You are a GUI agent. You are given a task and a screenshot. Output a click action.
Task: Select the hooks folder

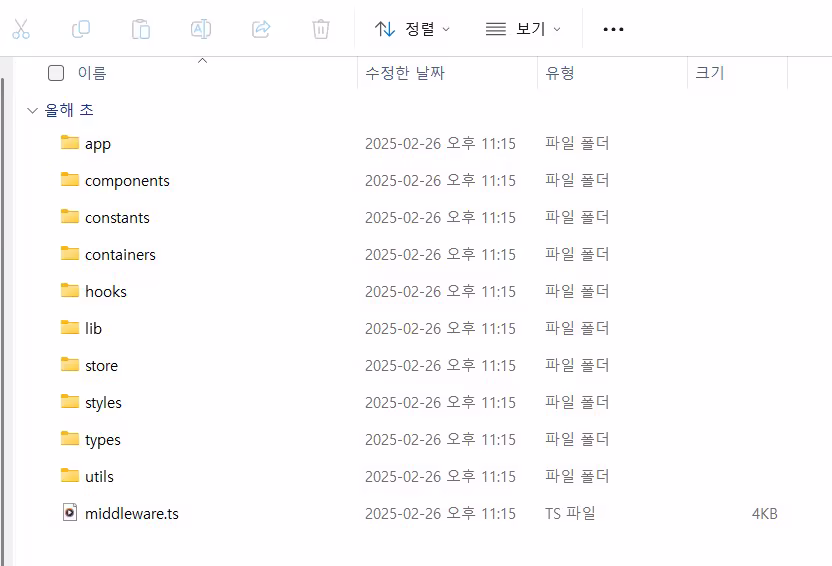point(105,291)
